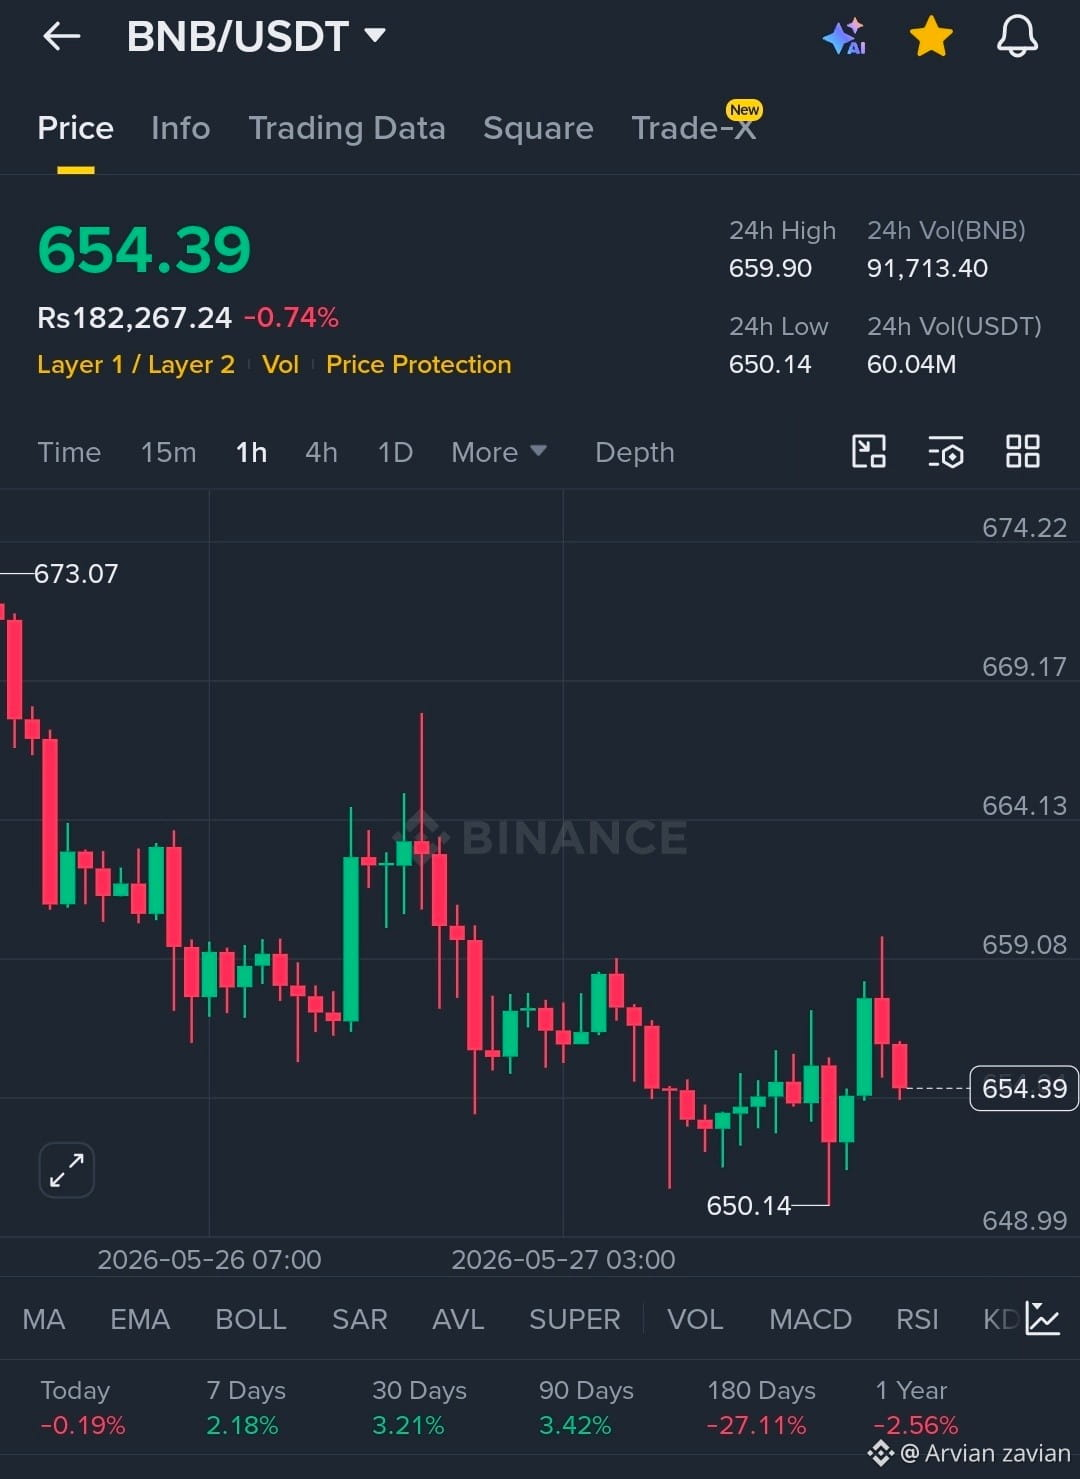Viewport: 1080px width, 1479px height.
Task: Open the Layer 1 / Layer 2 tag
Action: [136, 365]
